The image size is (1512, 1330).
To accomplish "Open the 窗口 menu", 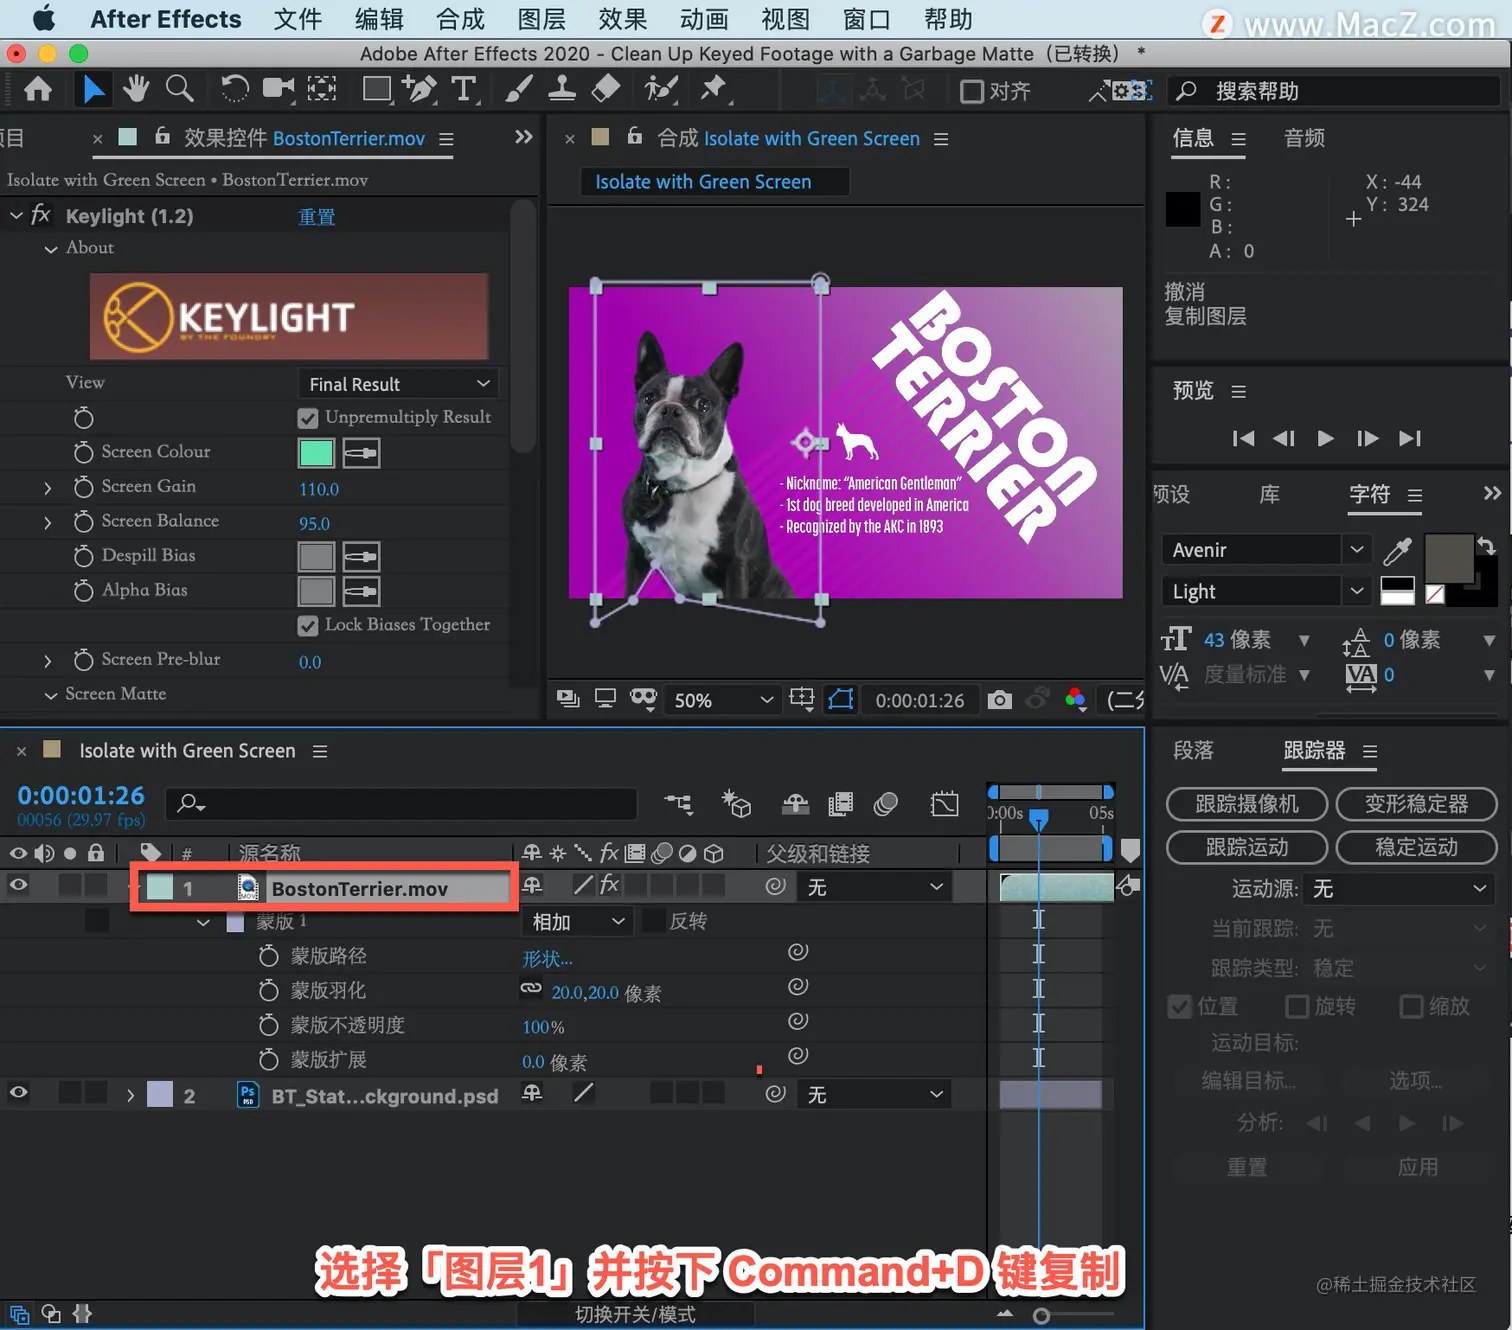I will tap(866, 19).
